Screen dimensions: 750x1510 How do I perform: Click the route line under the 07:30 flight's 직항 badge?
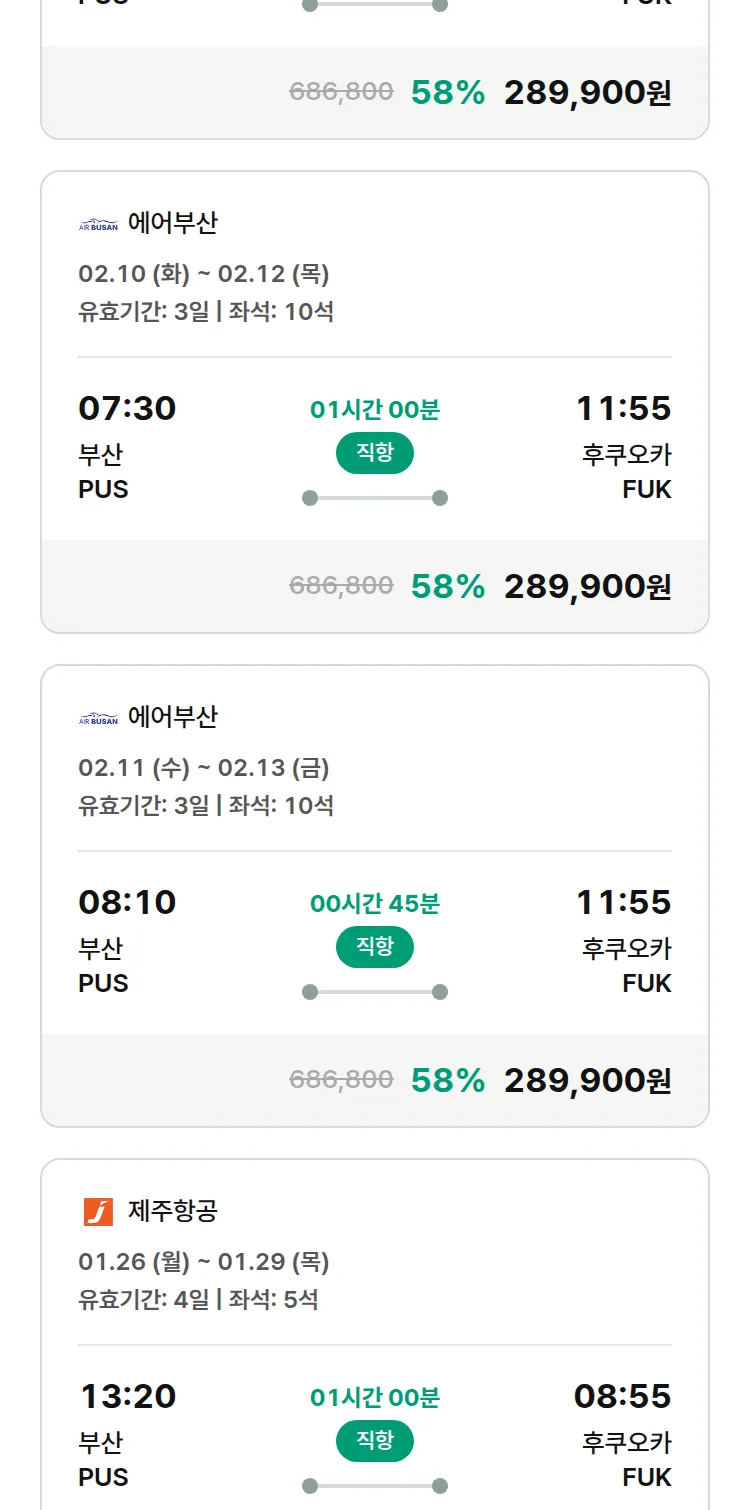375,498
